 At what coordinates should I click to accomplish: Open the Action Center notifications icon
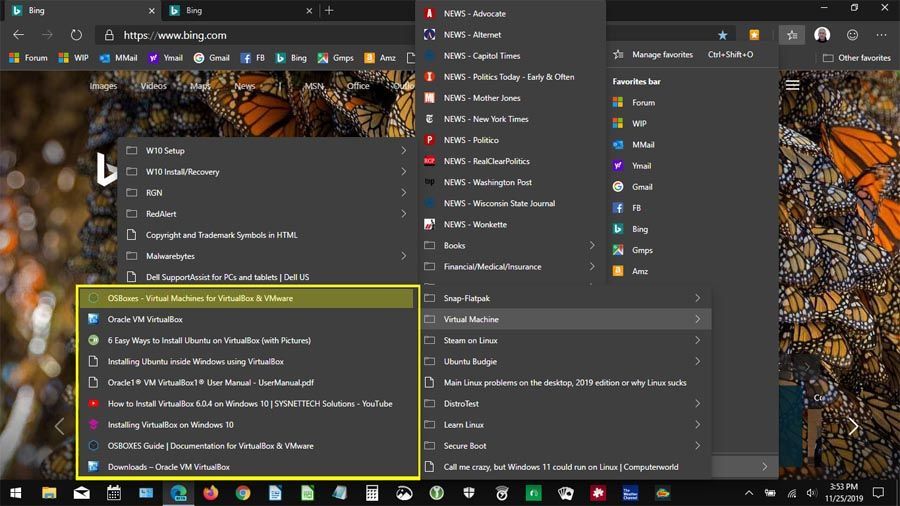click(878, 493)
